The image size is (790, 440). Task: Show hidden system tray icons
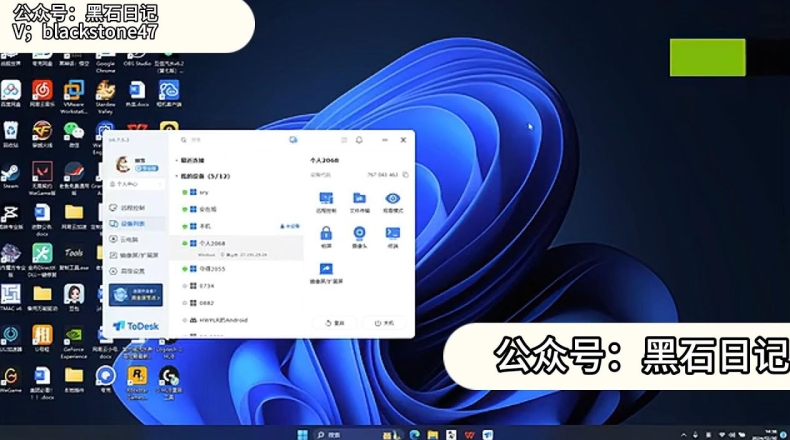click(x=684, y=434)
